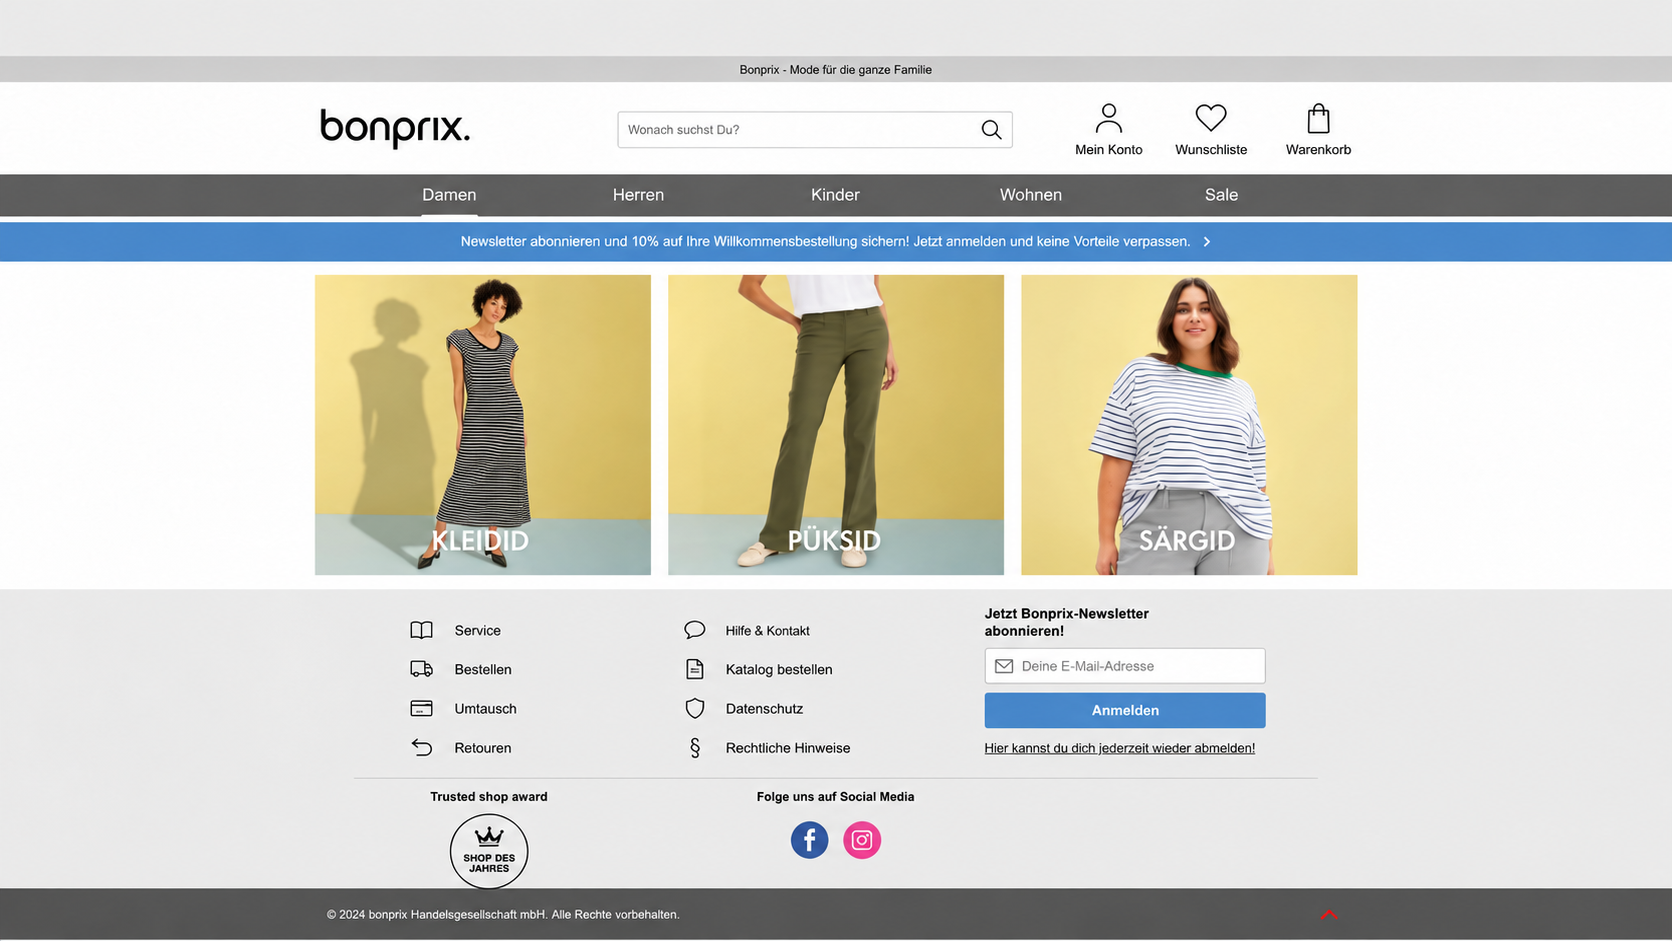Open the Hilfe & Kontakt link
This screenshot has width=1672, height=941.
(768, 631)
